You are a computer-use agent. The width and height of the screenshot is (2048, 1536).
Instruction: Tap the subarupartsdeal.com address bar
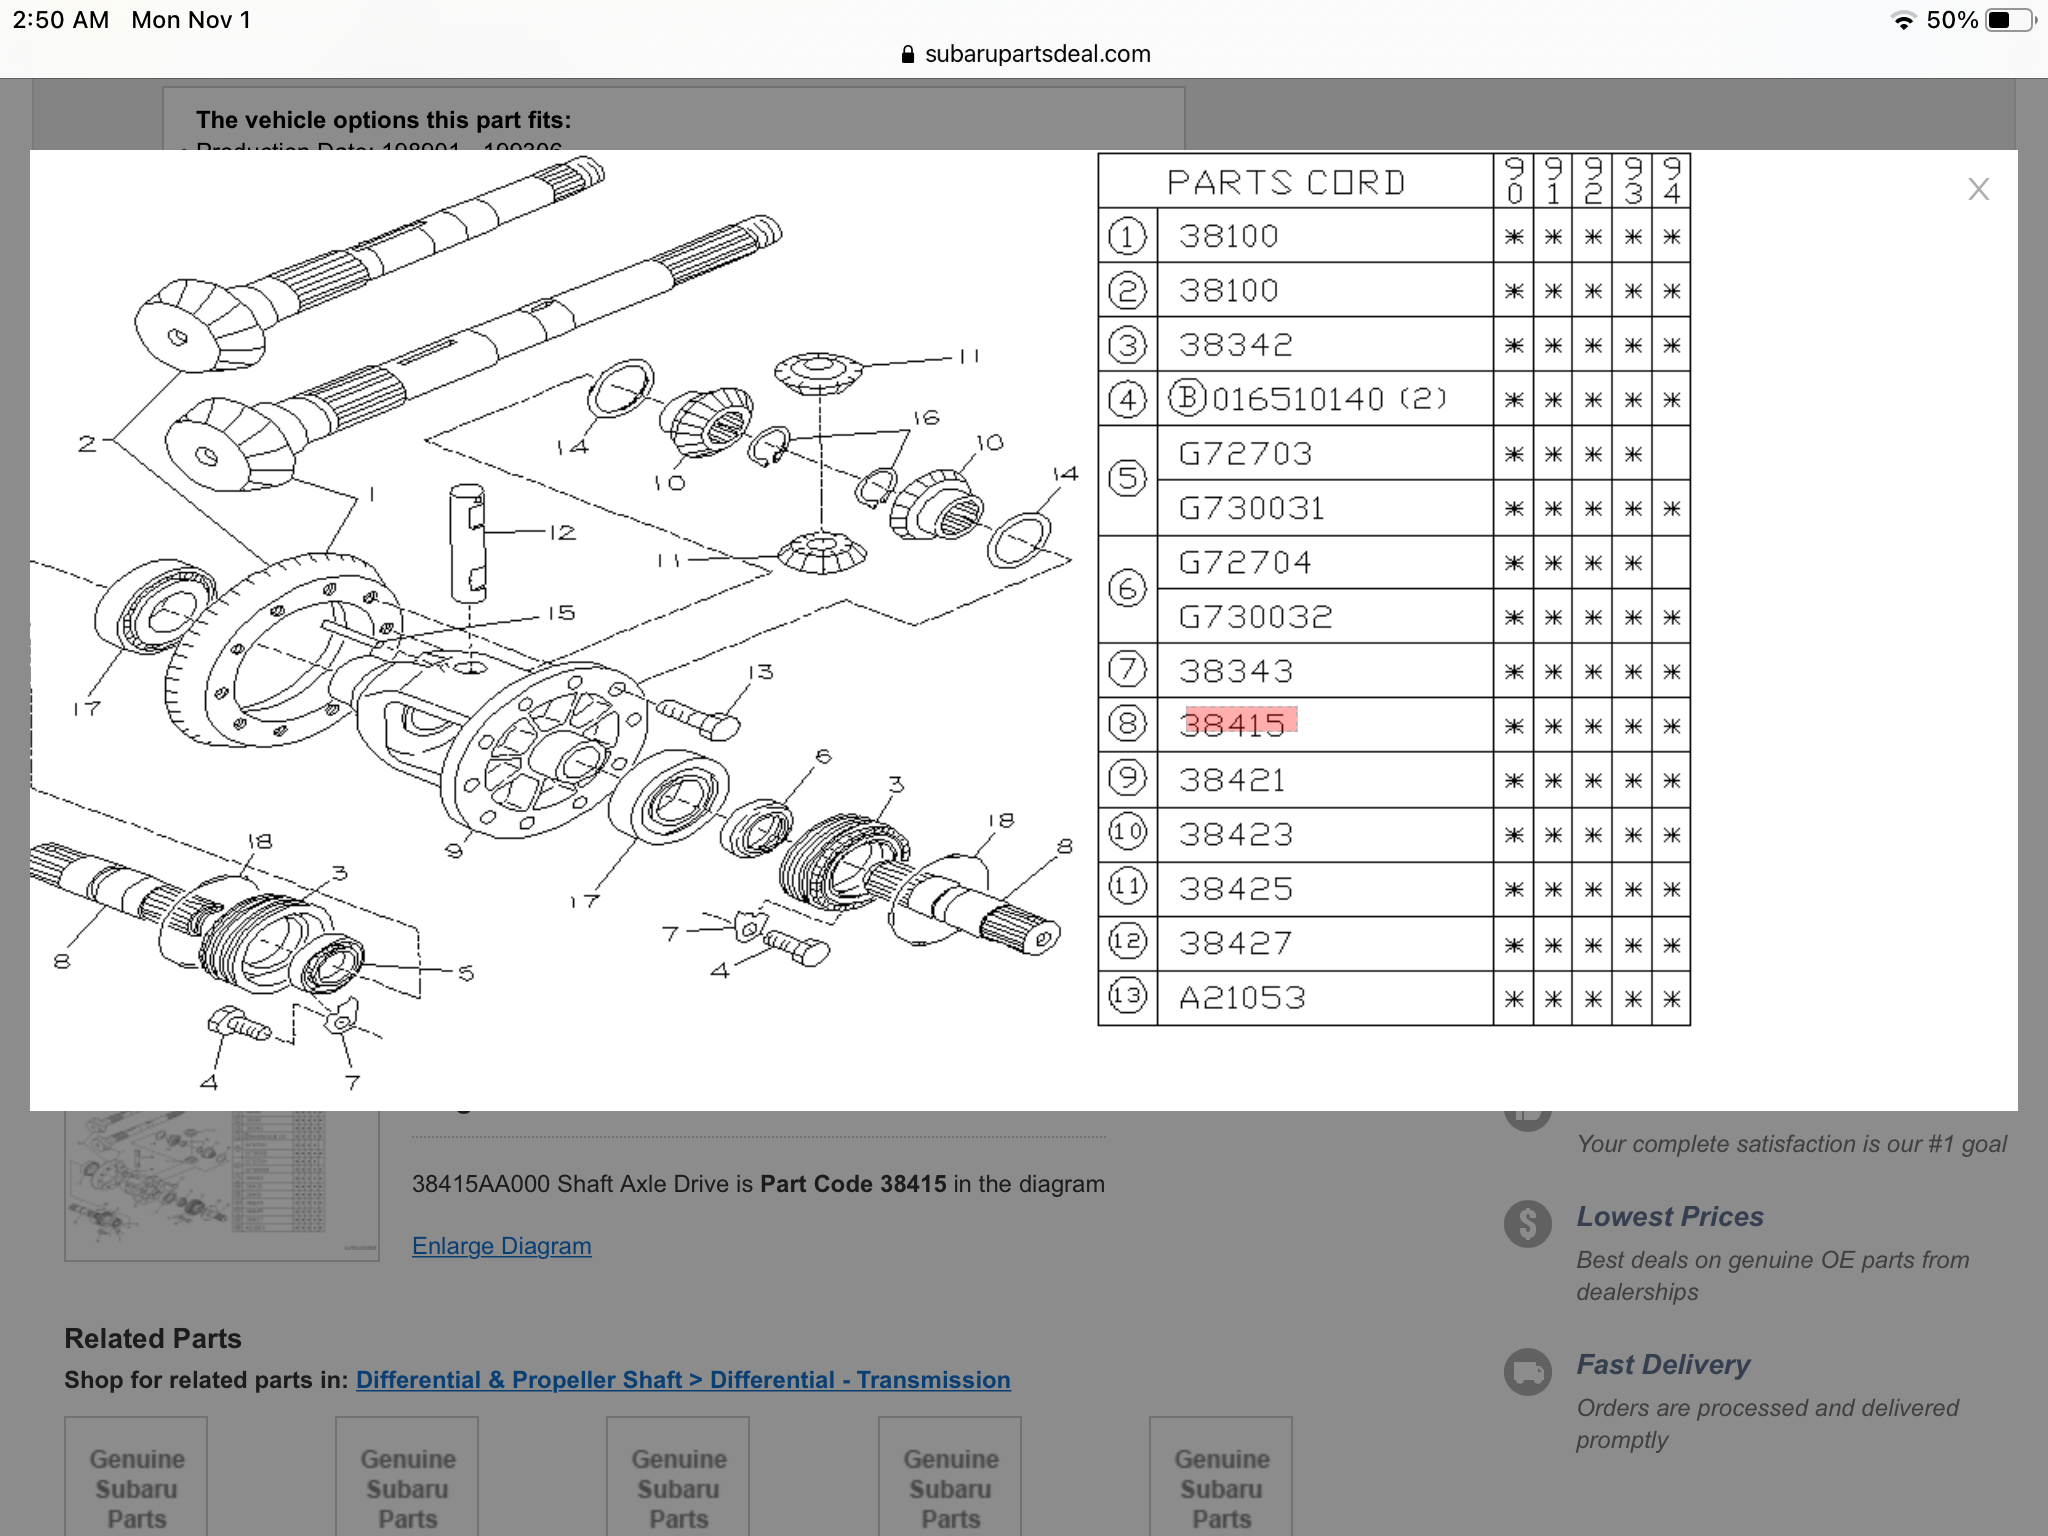click(1037, 54)
